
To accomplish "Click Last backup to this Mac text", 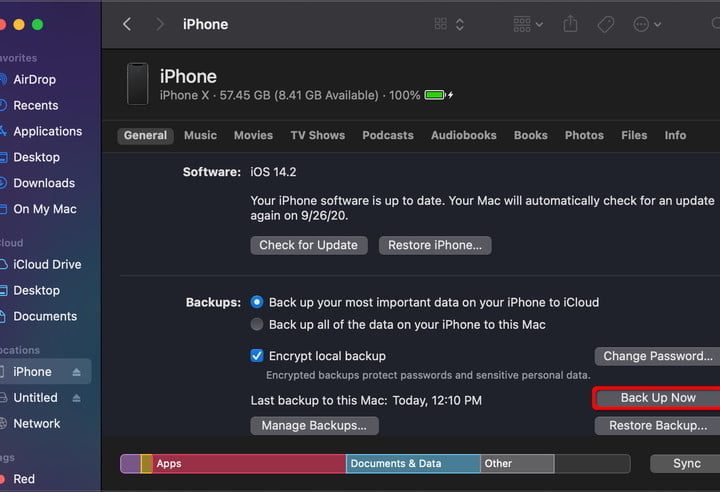I will tap(366, 401).
